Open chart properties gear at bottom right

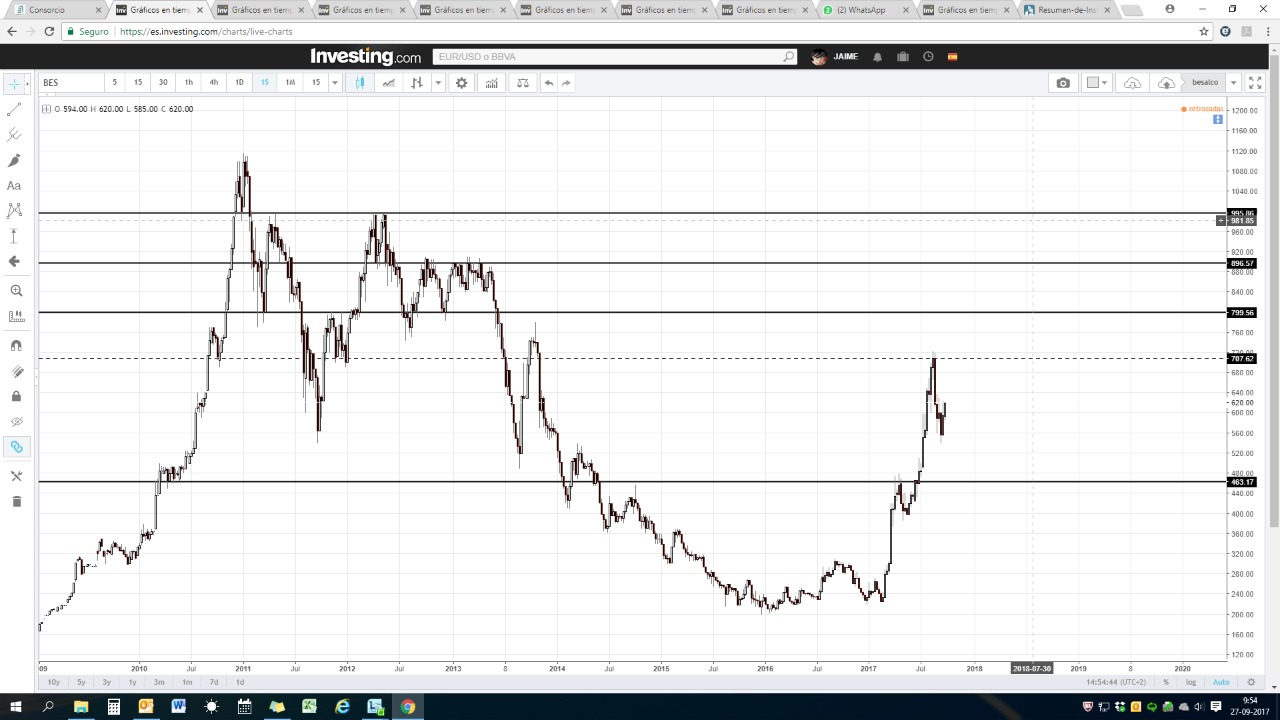(1250, 682)
